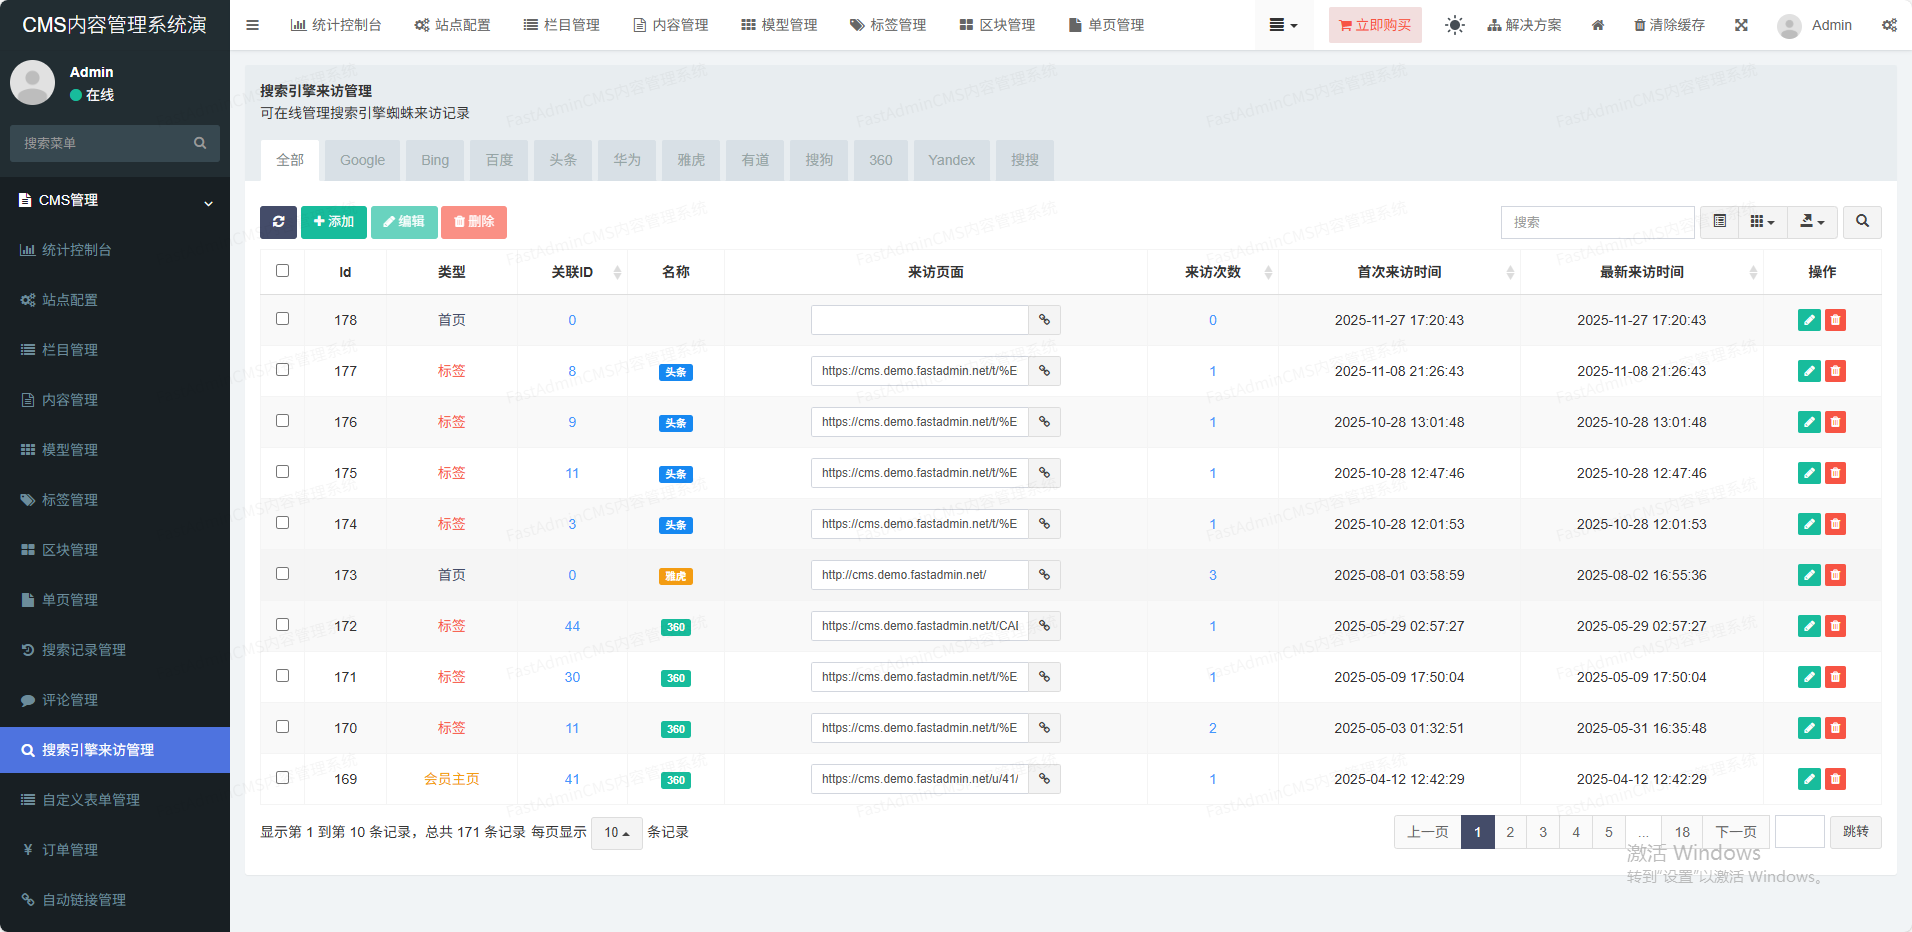1912x932 pixels.
Task: Switch to the Google tab
Action: [x=362, y=160]
